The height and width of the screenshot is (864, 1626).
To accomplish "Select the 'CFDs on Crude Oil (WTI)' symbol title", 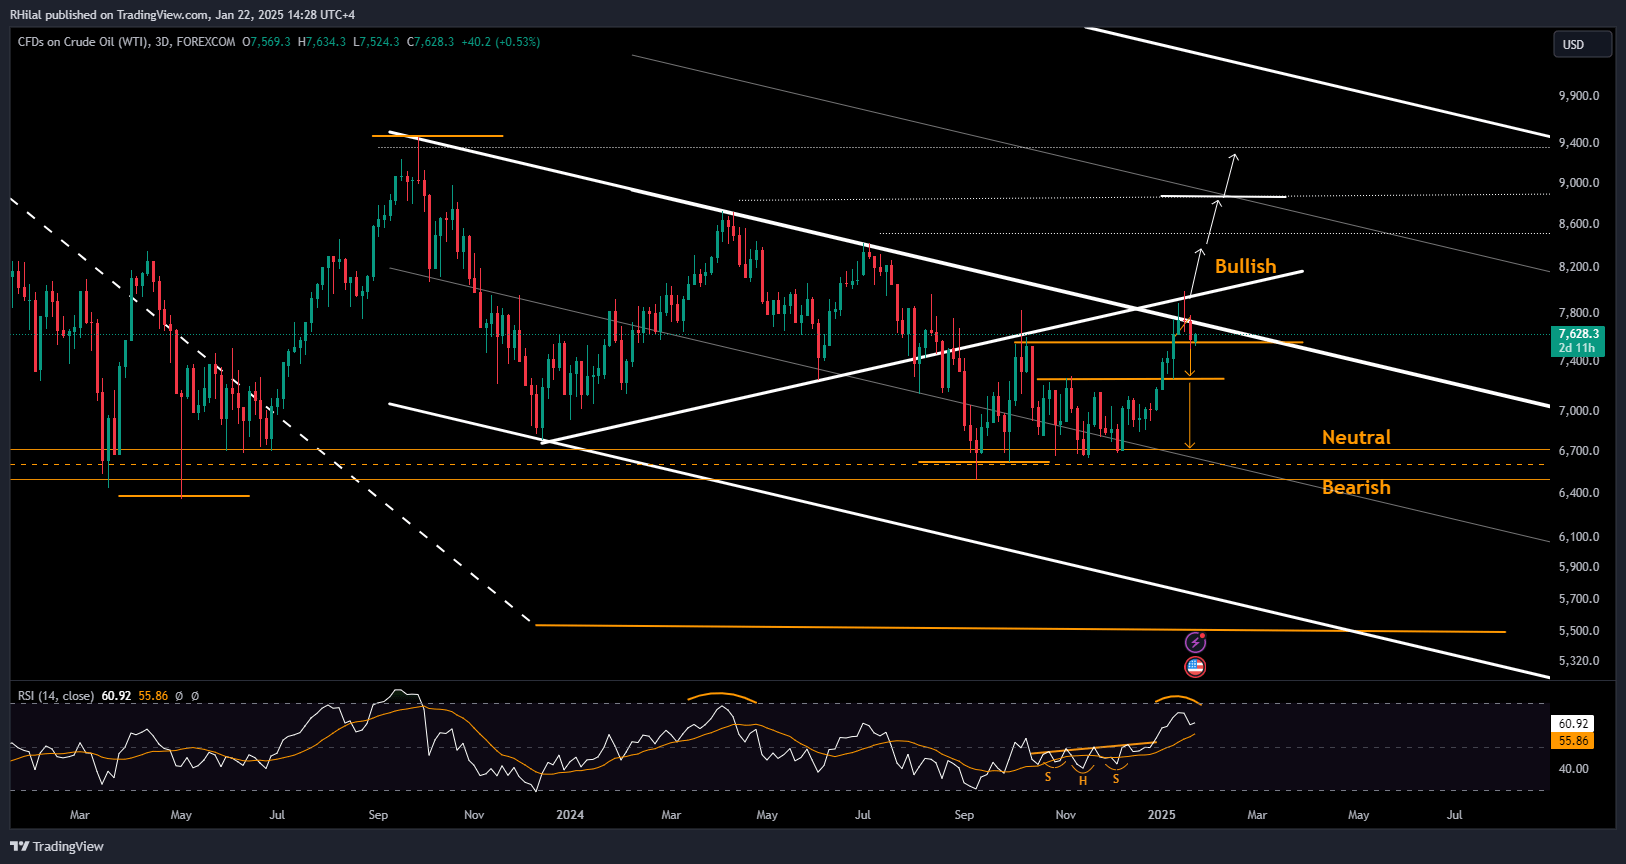I will [83, 42].
